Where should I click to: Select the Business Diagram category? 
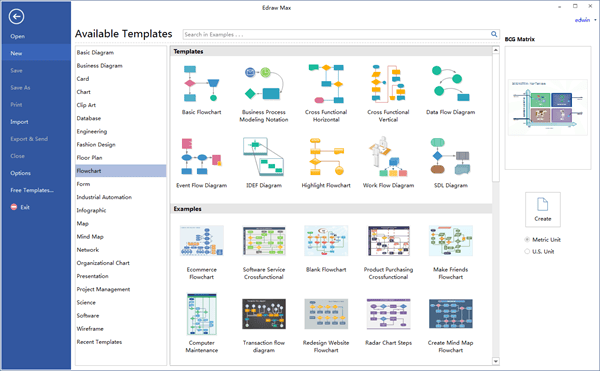[121, 65]
